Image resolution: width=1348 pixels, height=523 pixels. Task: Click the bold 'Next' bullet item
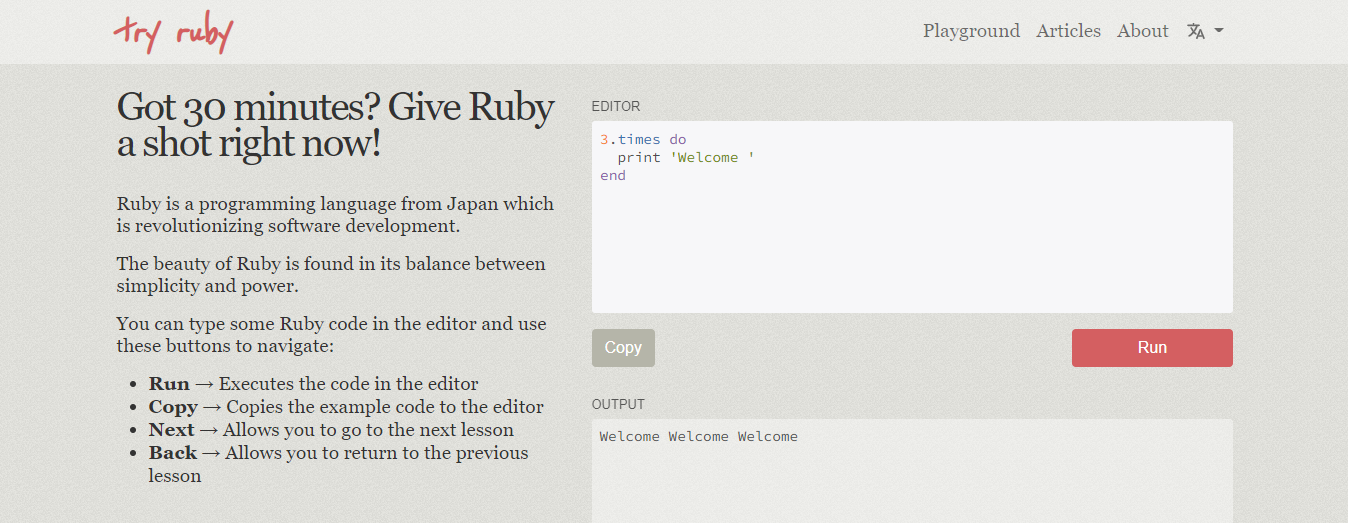coord(172,430)
